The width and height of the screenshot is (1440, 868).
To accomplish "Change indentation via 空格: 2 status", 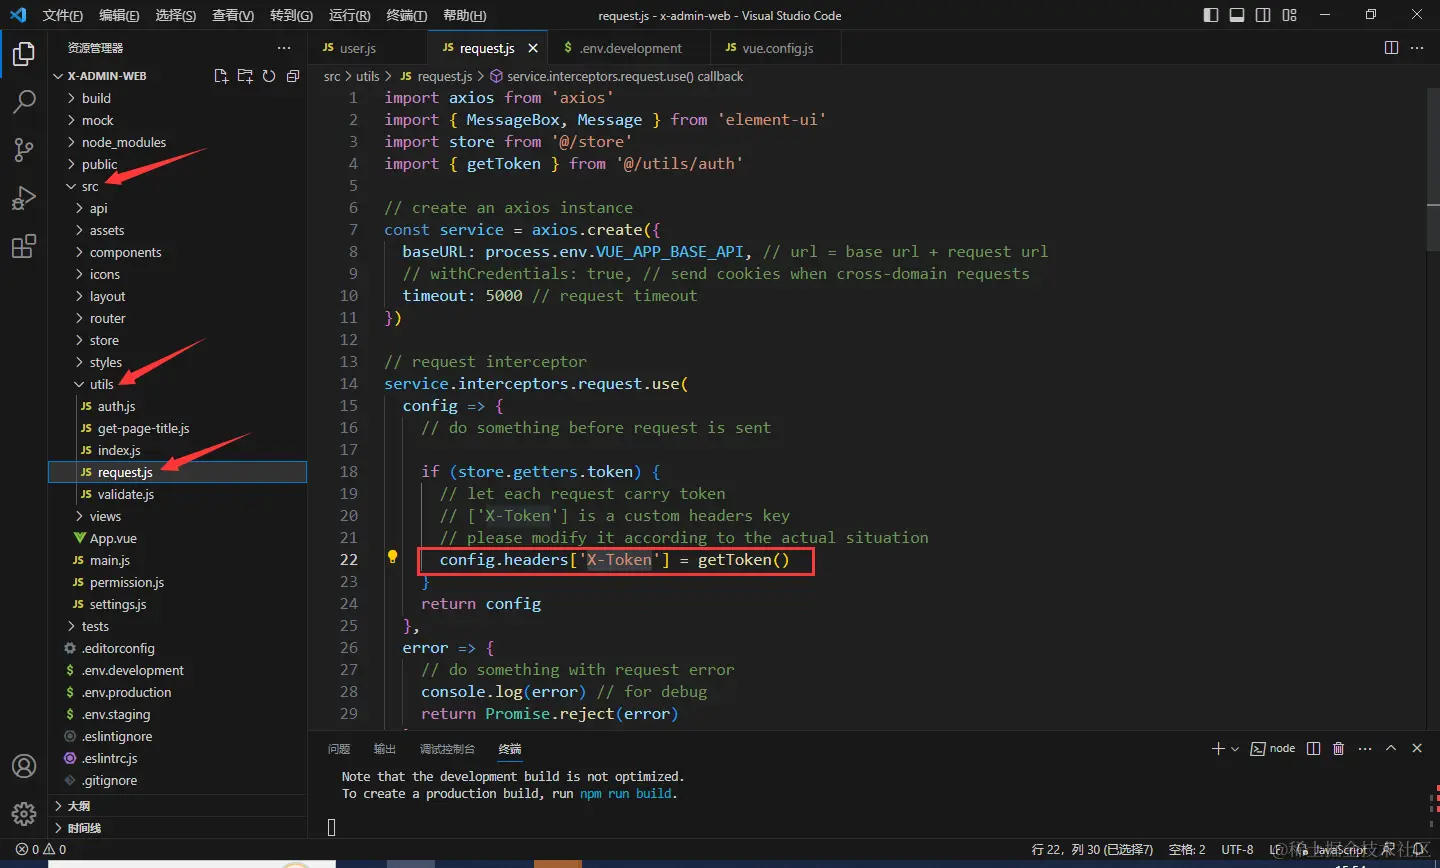I will tap(1187, 849).
